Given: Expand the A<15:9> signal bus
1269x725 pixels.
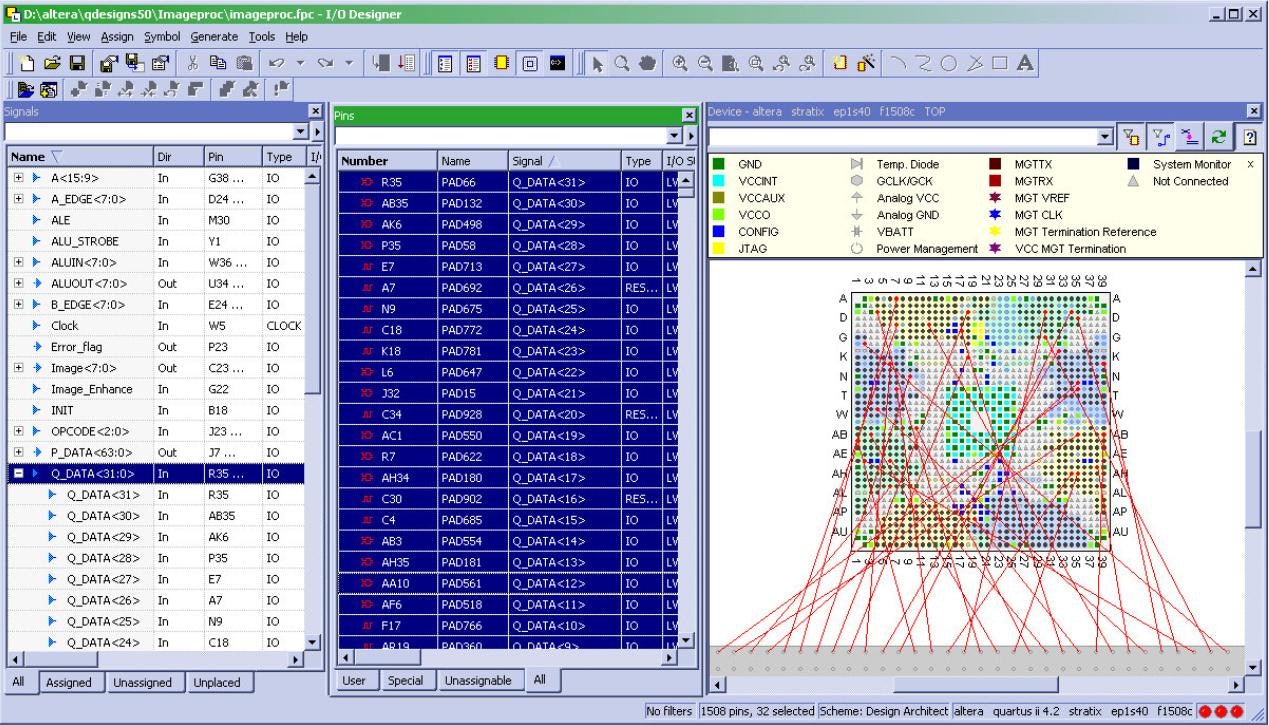Looking at the screenshot, I should [x=18, y=177].
